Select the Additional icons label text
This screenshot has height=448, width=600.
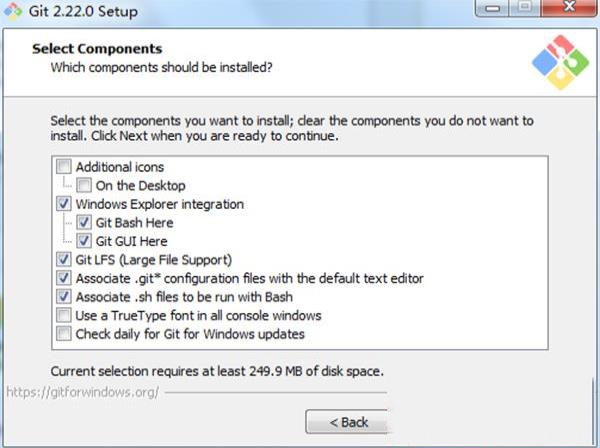pos(120,167)
